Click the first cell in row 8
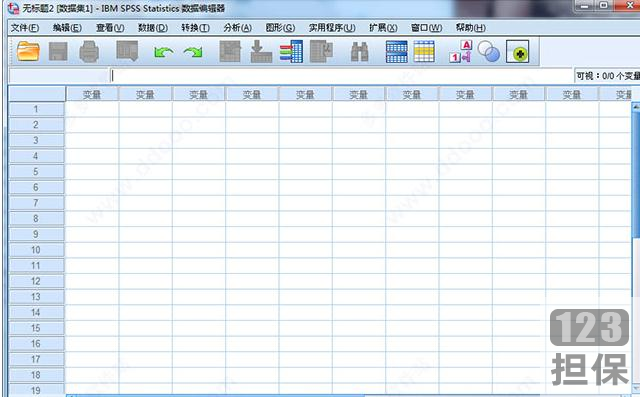 point(92,219)
